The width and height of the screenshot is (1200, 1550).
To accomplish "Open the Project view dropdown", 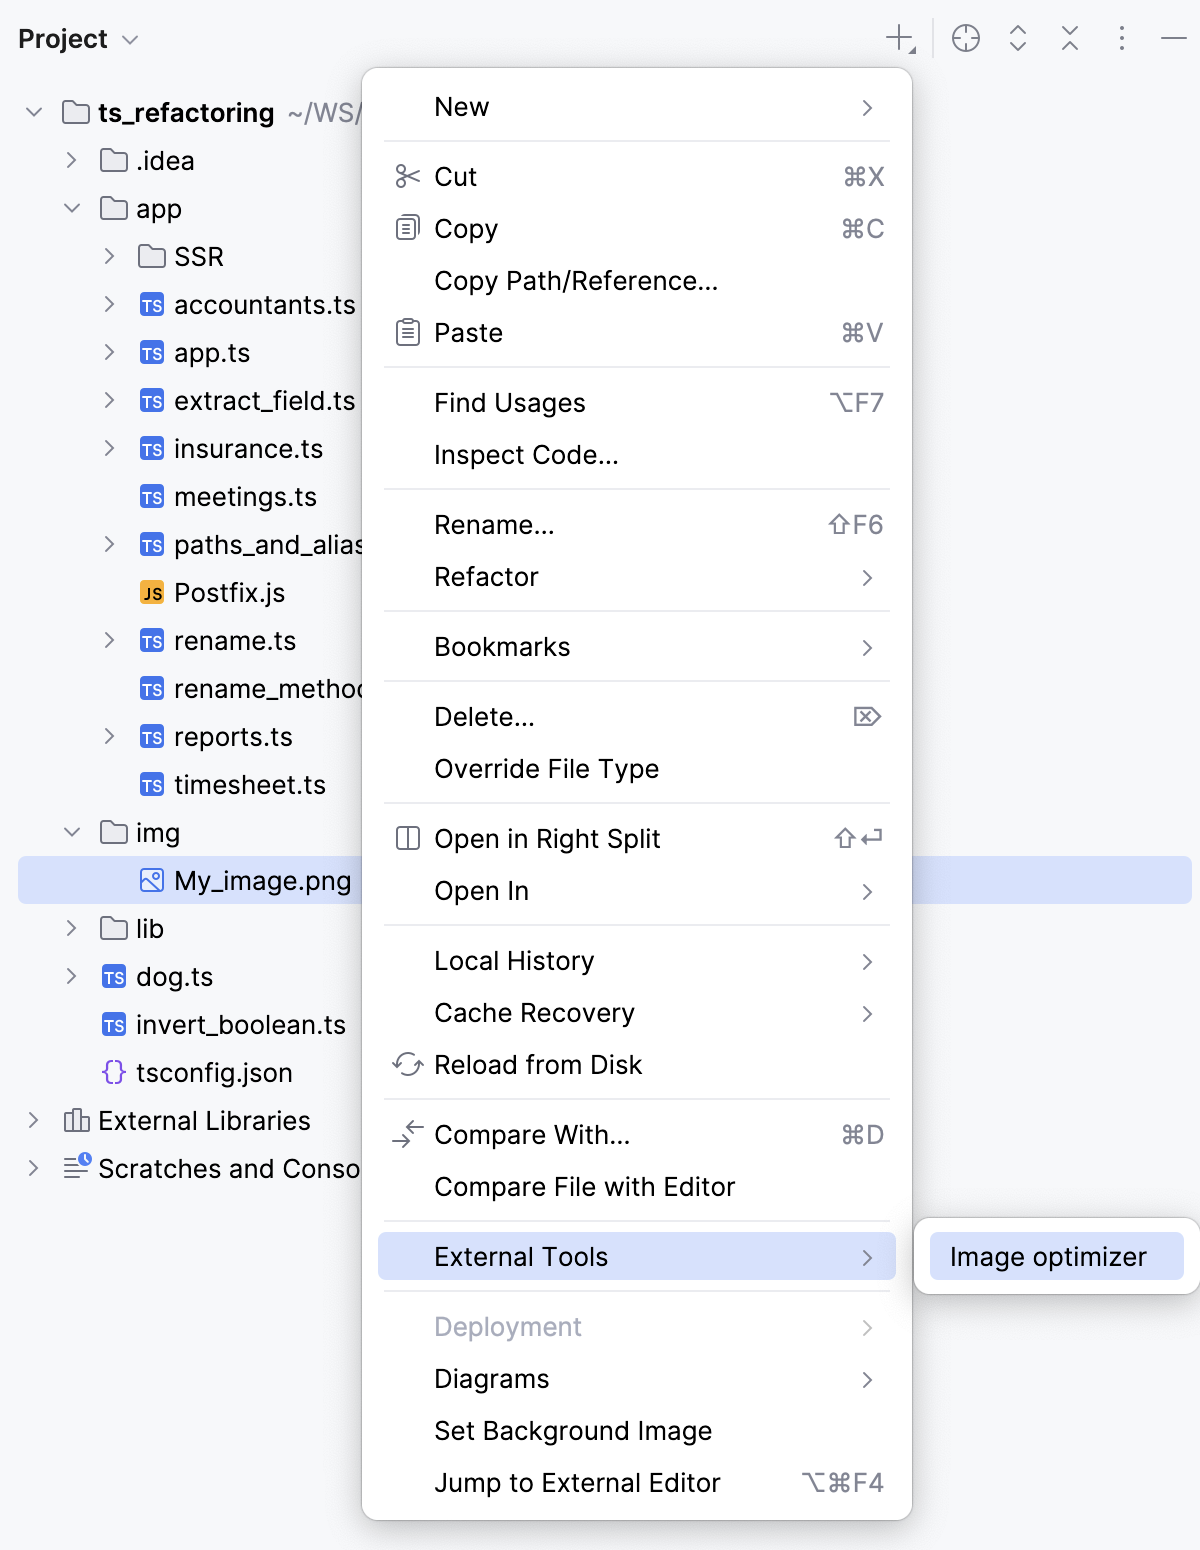I will point(128,39).
